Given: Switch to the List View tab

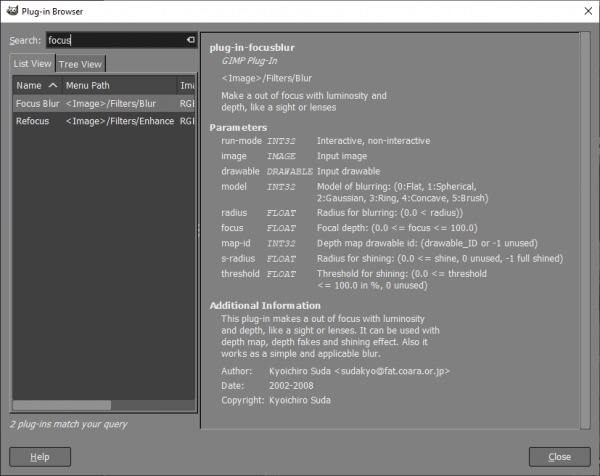Looking at the screenshot, I should tap(33, 64).
